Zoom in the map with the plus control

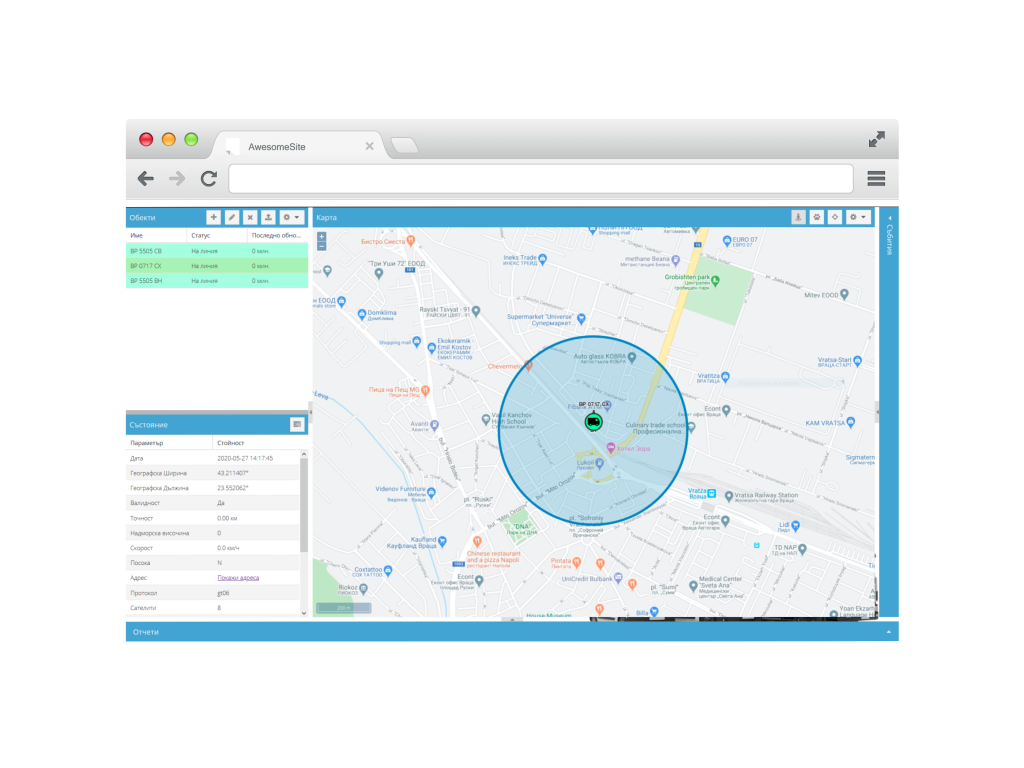(x=321, y=237)
